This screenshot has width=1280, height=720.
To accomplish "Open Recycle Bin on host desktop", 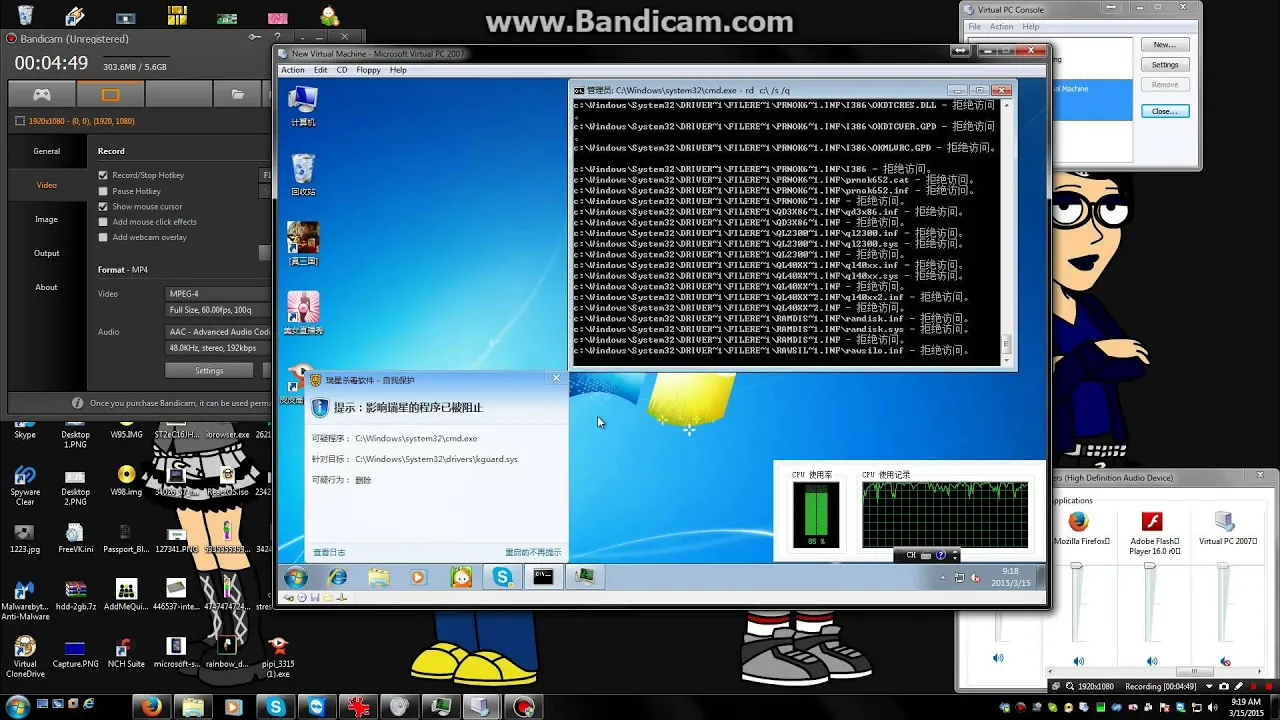I will (x=25, y=15).
